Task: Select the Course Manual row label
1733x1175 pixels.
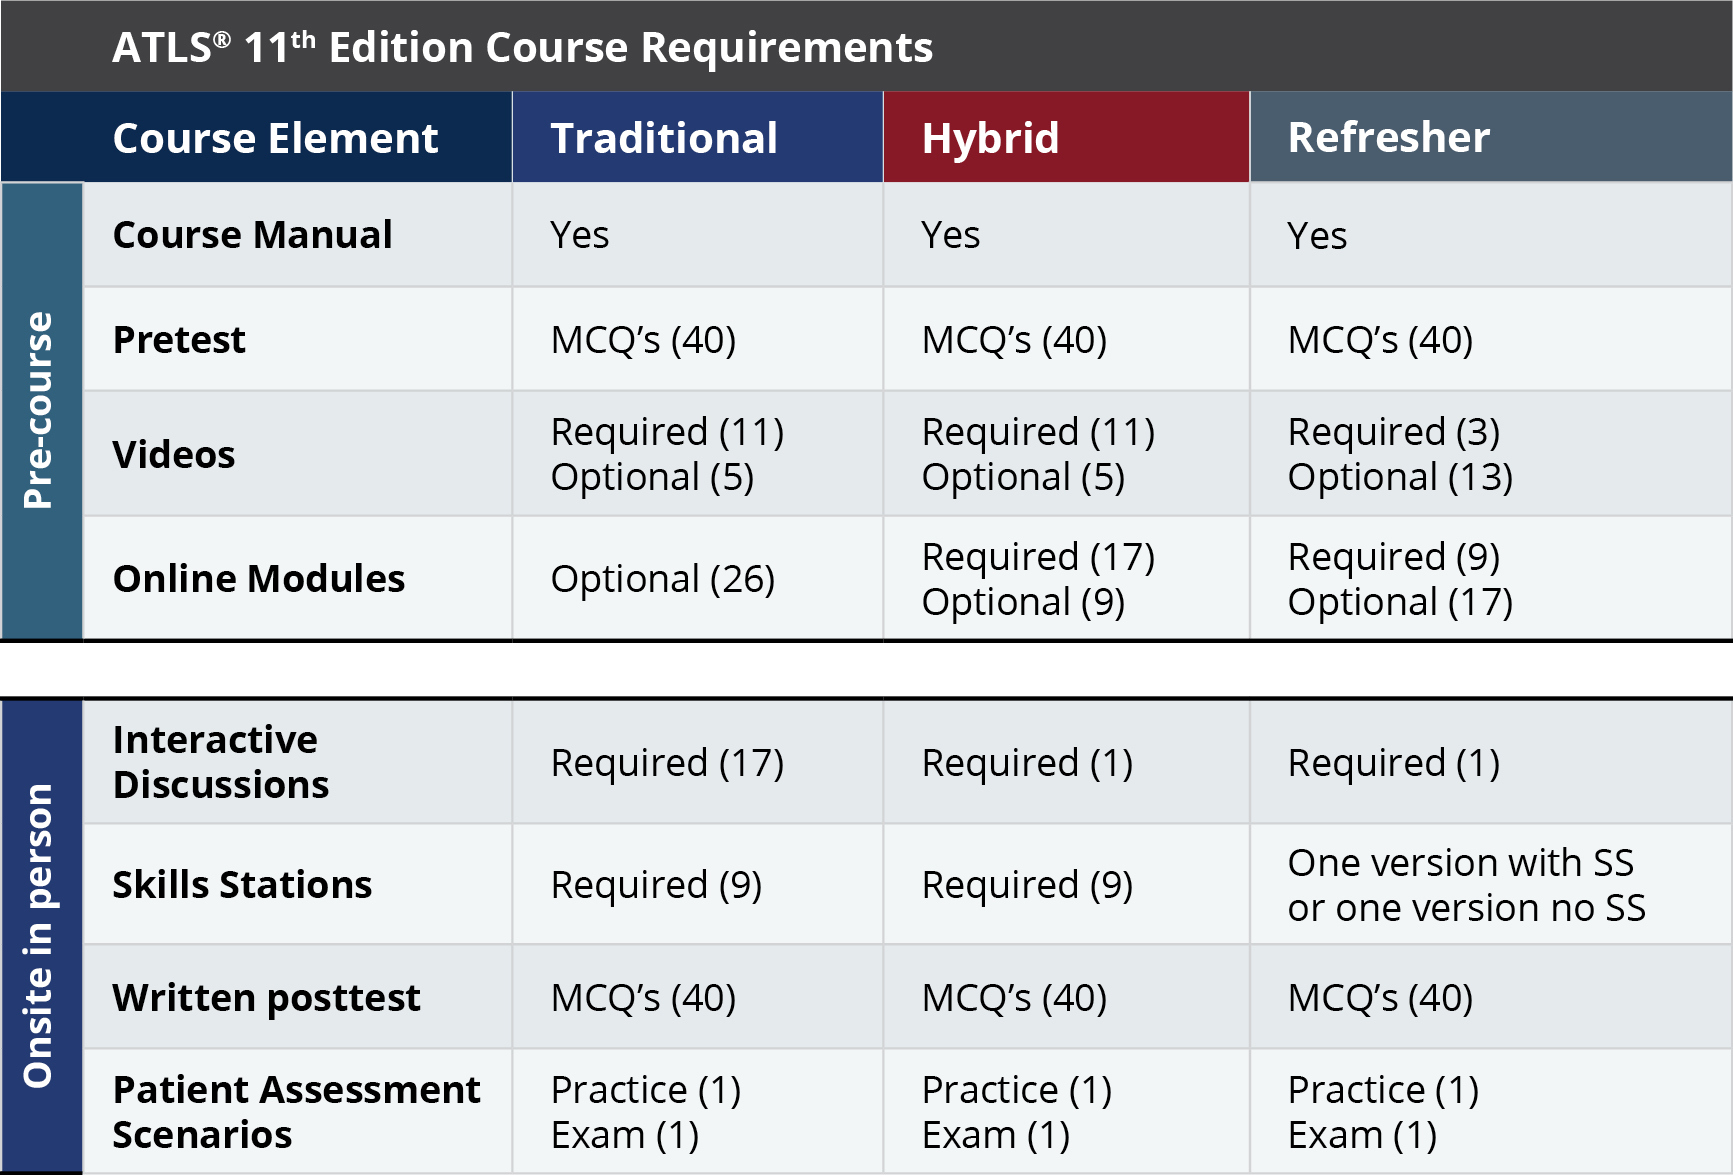Action: click(x=252, y=235)
